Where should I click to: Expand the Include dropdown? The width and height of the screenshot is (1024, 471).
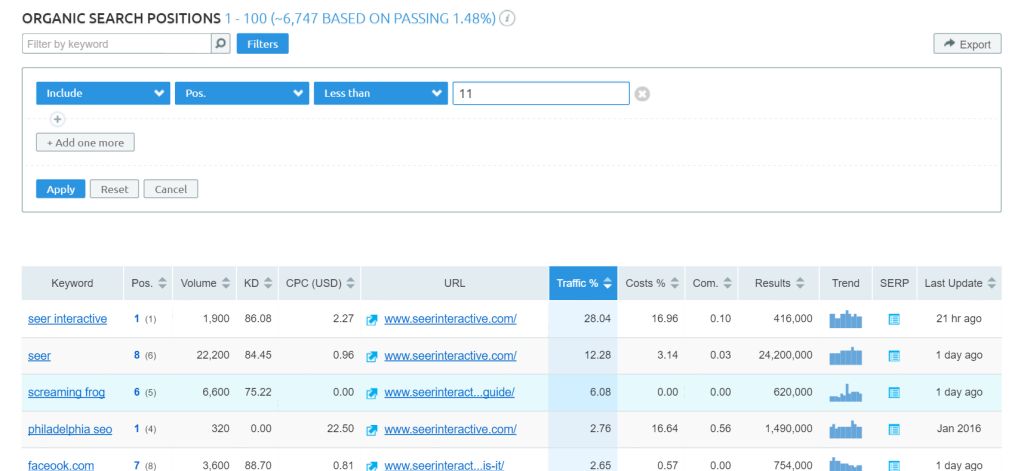pos(103,93)
